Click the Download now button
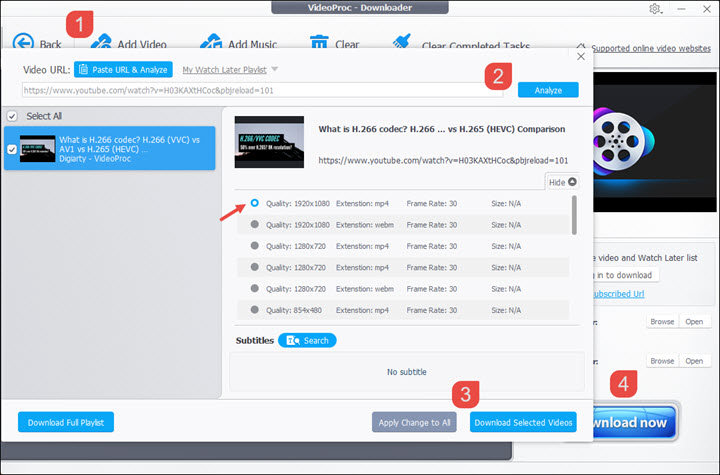The image size is (720, 475). pos(634,422)
